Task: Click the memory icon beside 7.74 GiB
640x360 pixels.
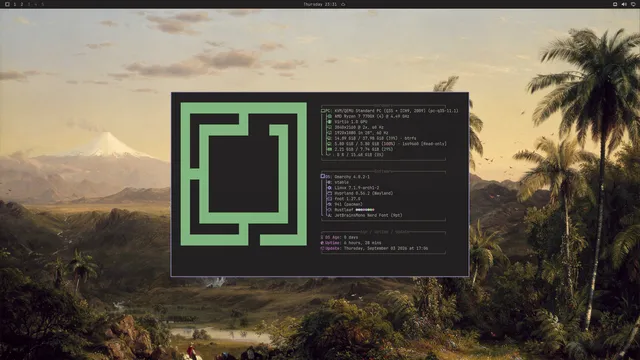Action: [329, 149]
